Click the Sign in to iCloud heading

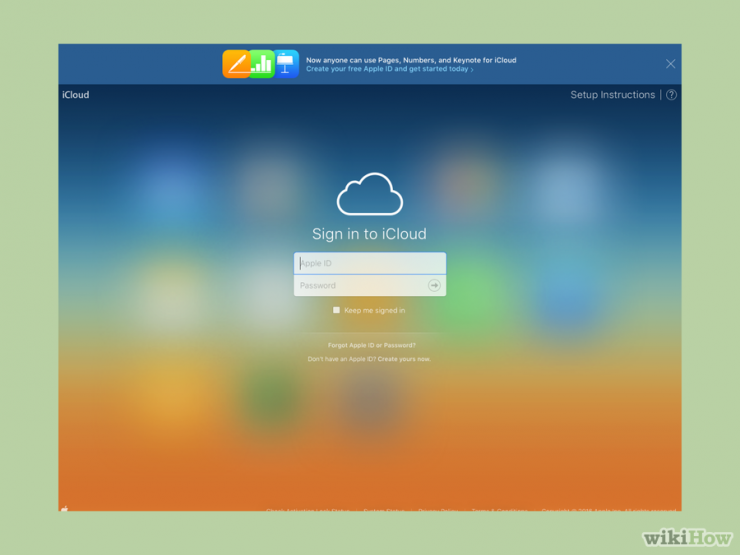tap(369, 234)
